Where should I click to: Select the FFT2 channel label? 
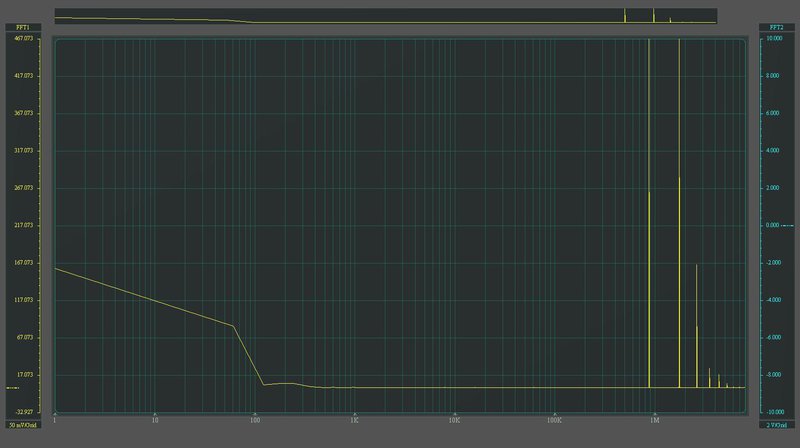[x=777, y=27]
